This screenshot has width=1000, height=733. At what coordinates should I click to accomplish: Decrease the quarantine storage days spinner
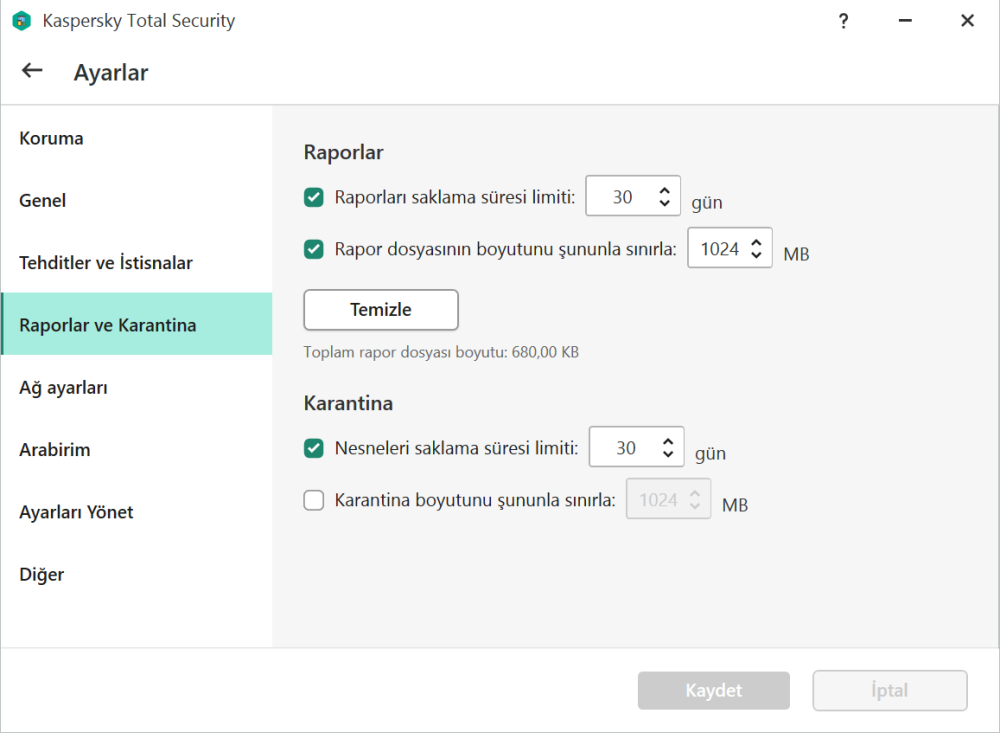[x=668, y=454]
